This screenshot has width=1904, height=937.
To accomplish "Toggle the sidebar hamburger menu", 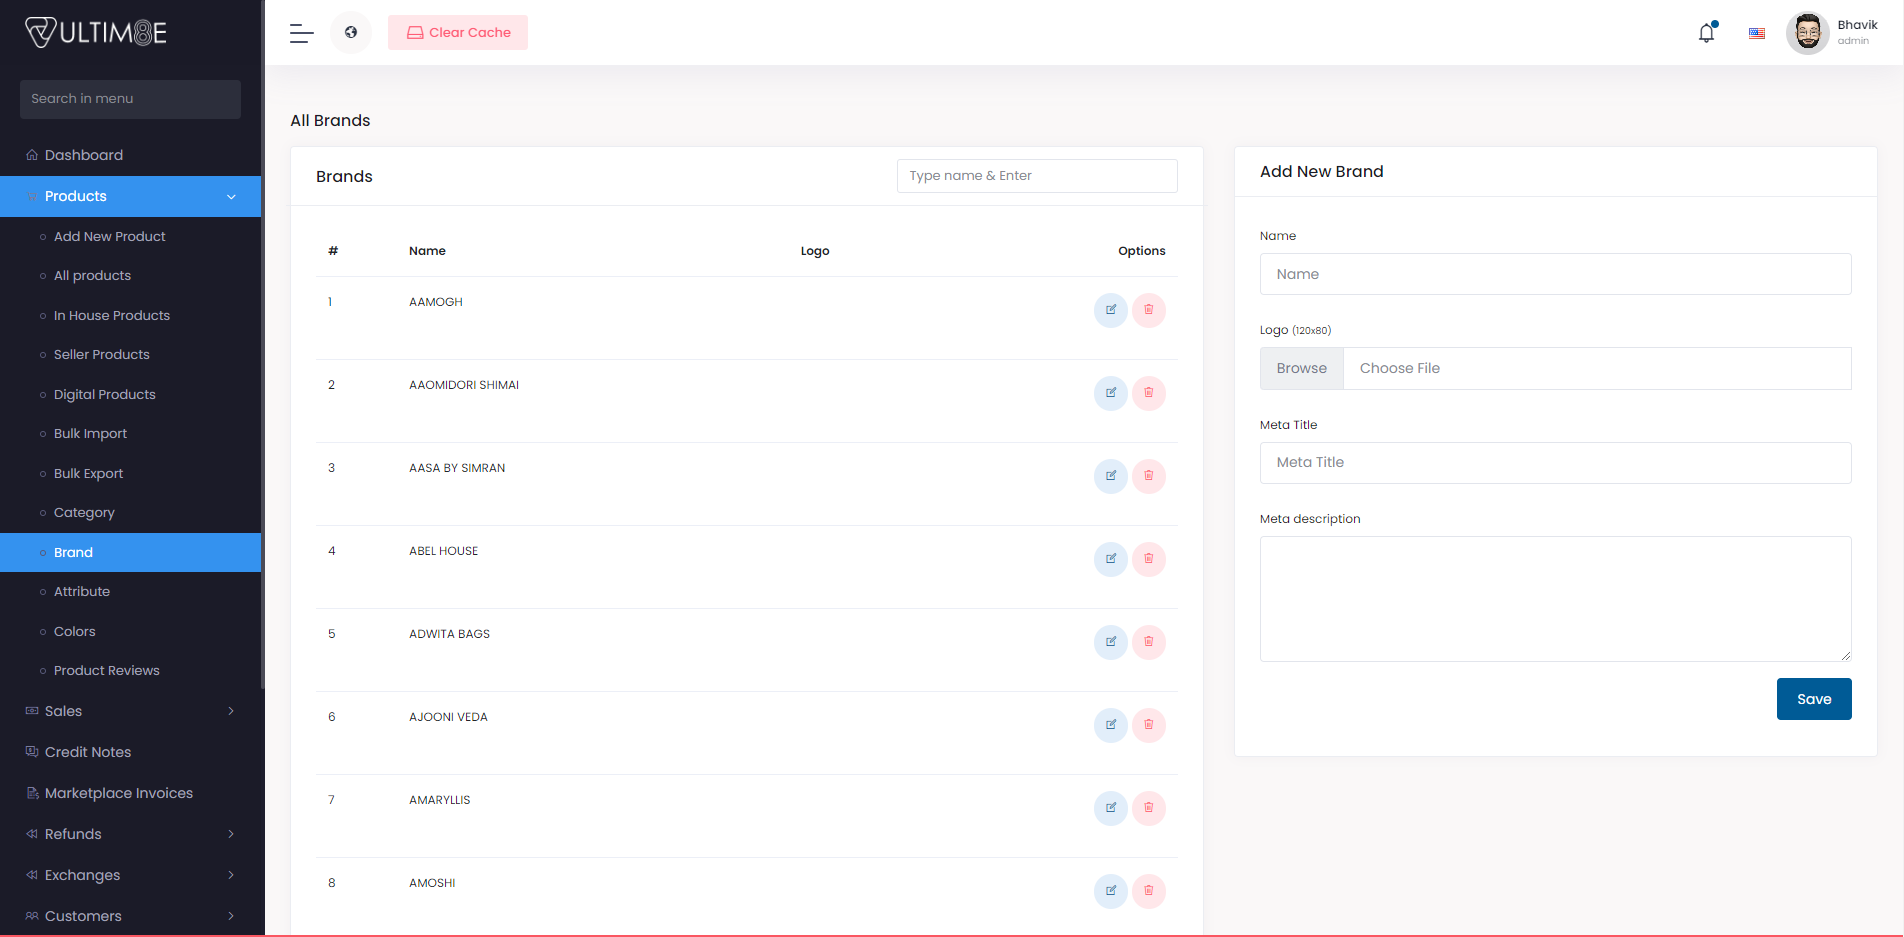I will (x=302, y=33).
